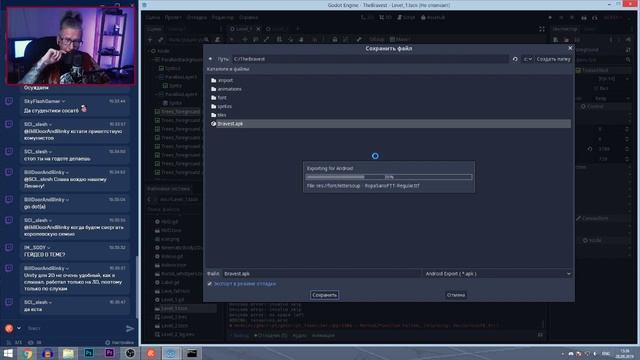
Task: Click the Exporting for Android progress bar
Action: pos(389,177)
